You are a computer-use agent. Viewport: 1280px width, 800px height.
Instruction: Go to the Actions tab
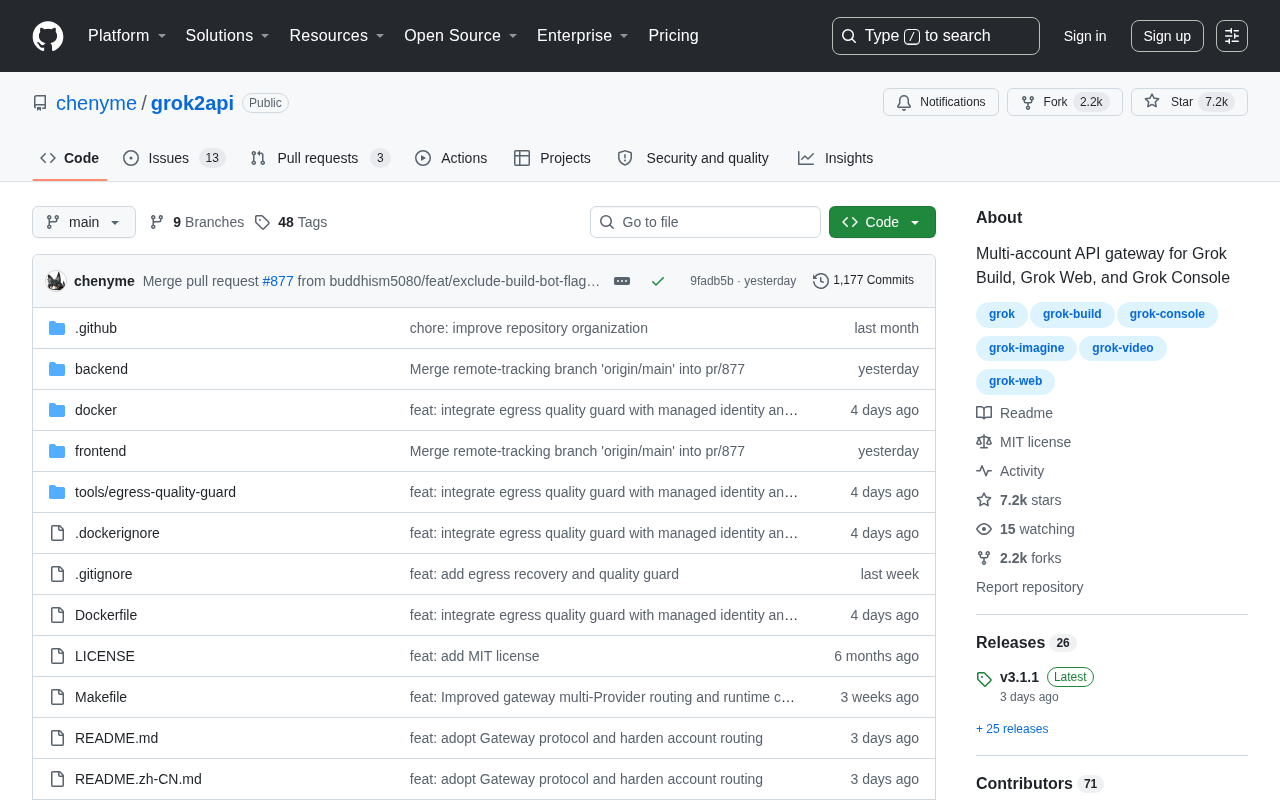pos(451,158)
